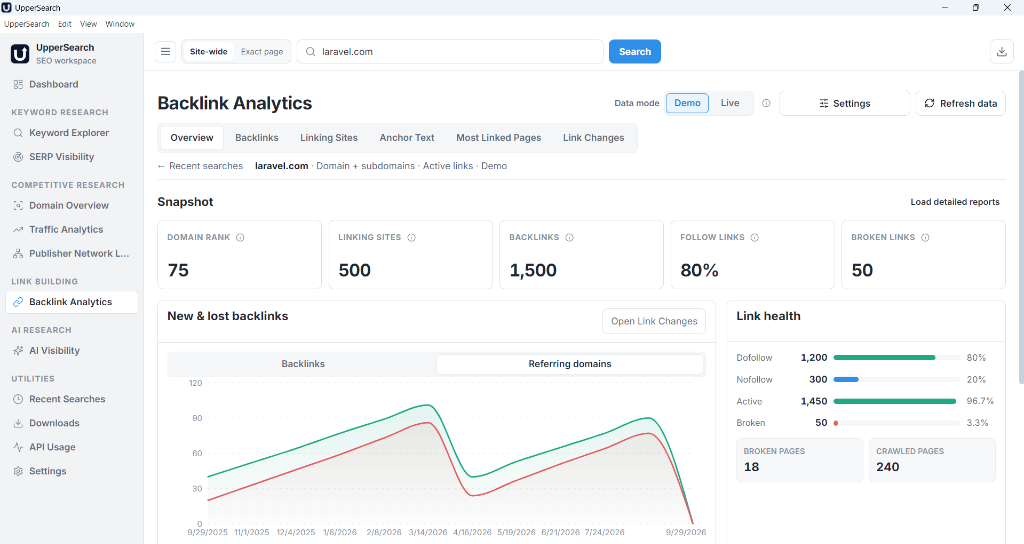The width and height of the screenshot is (1024, 544).
Task: Open the Backlinks tab
Action: pyautogui.click(x=257, y=138)
